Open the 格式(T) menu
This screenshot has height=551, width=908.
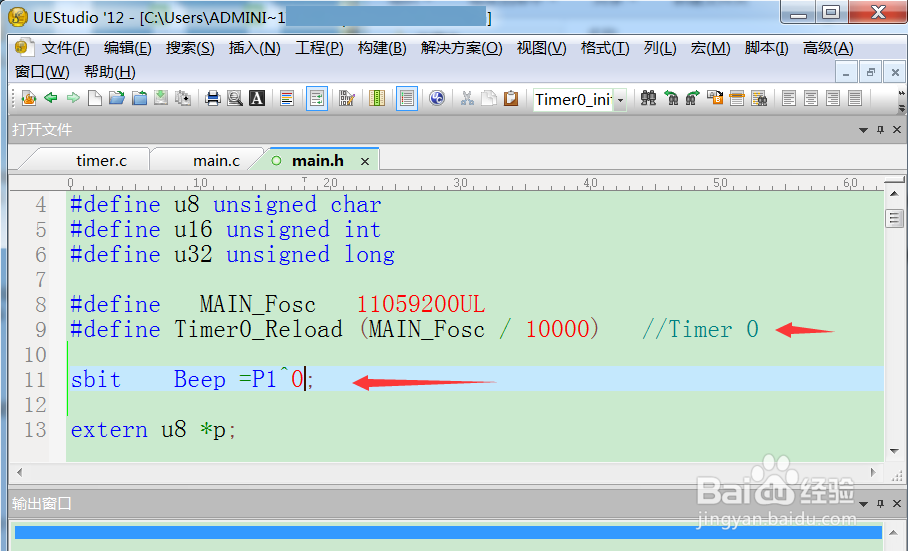(x=605, y=48)
